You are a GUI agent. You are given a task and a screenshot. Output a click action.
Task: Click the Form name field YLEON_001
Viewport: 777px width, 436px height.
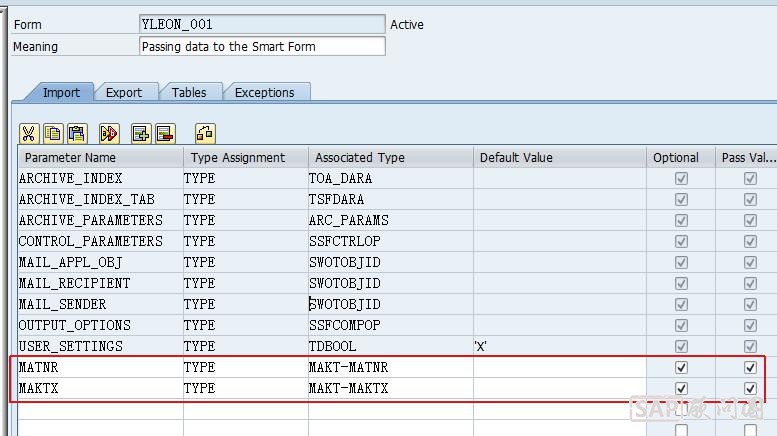click(262, 24)
